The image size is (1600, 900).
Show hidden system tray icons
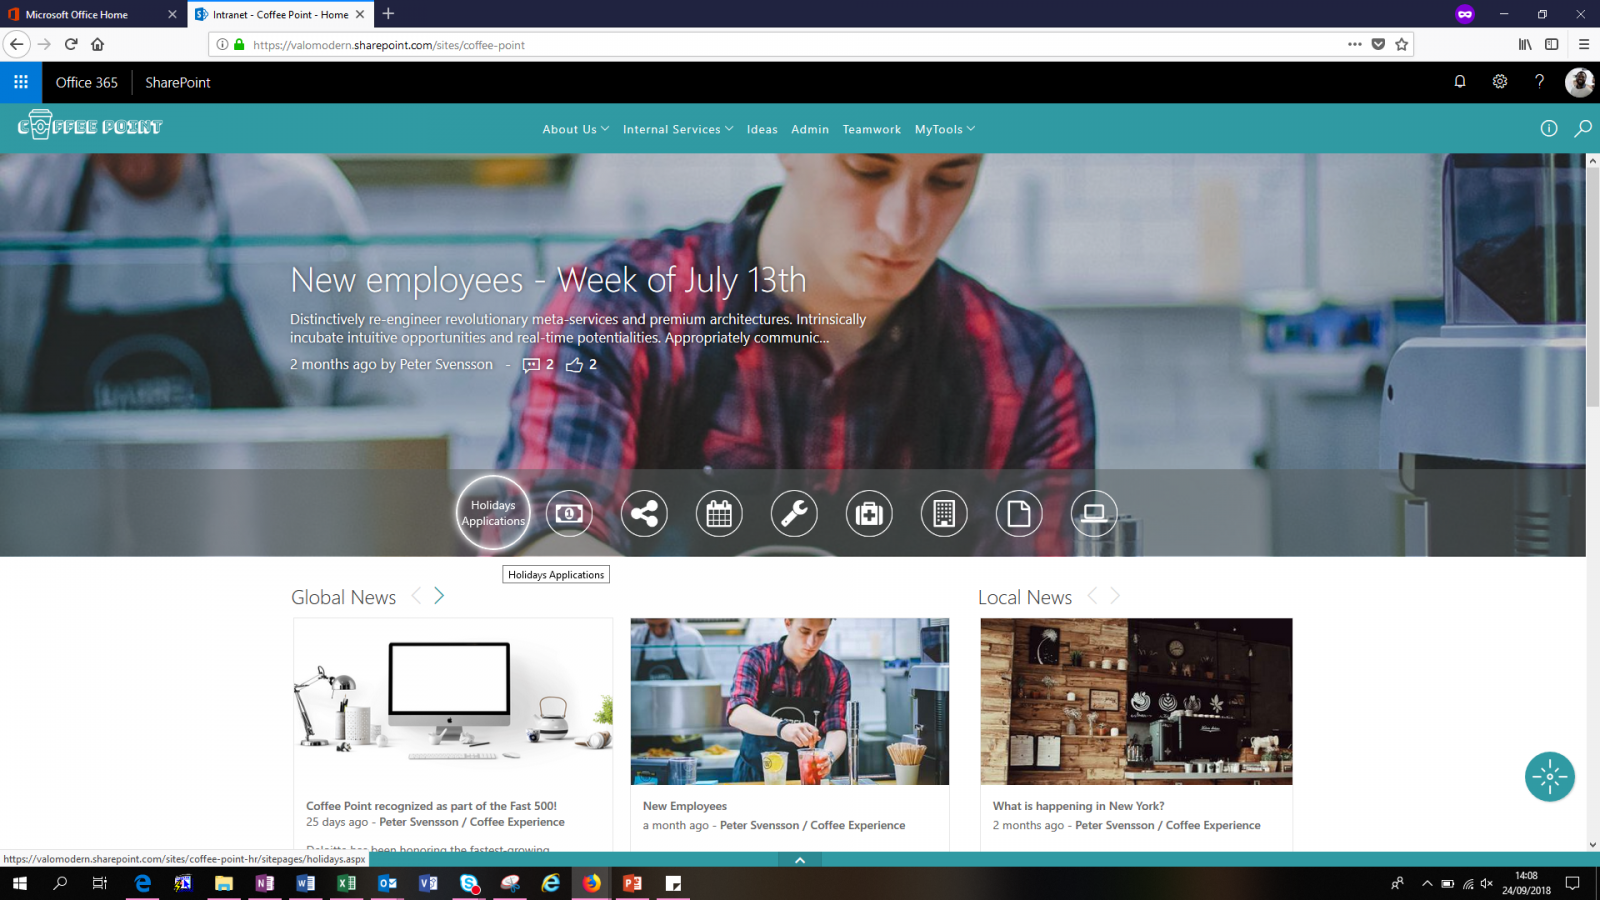(x=1427, y=883)
